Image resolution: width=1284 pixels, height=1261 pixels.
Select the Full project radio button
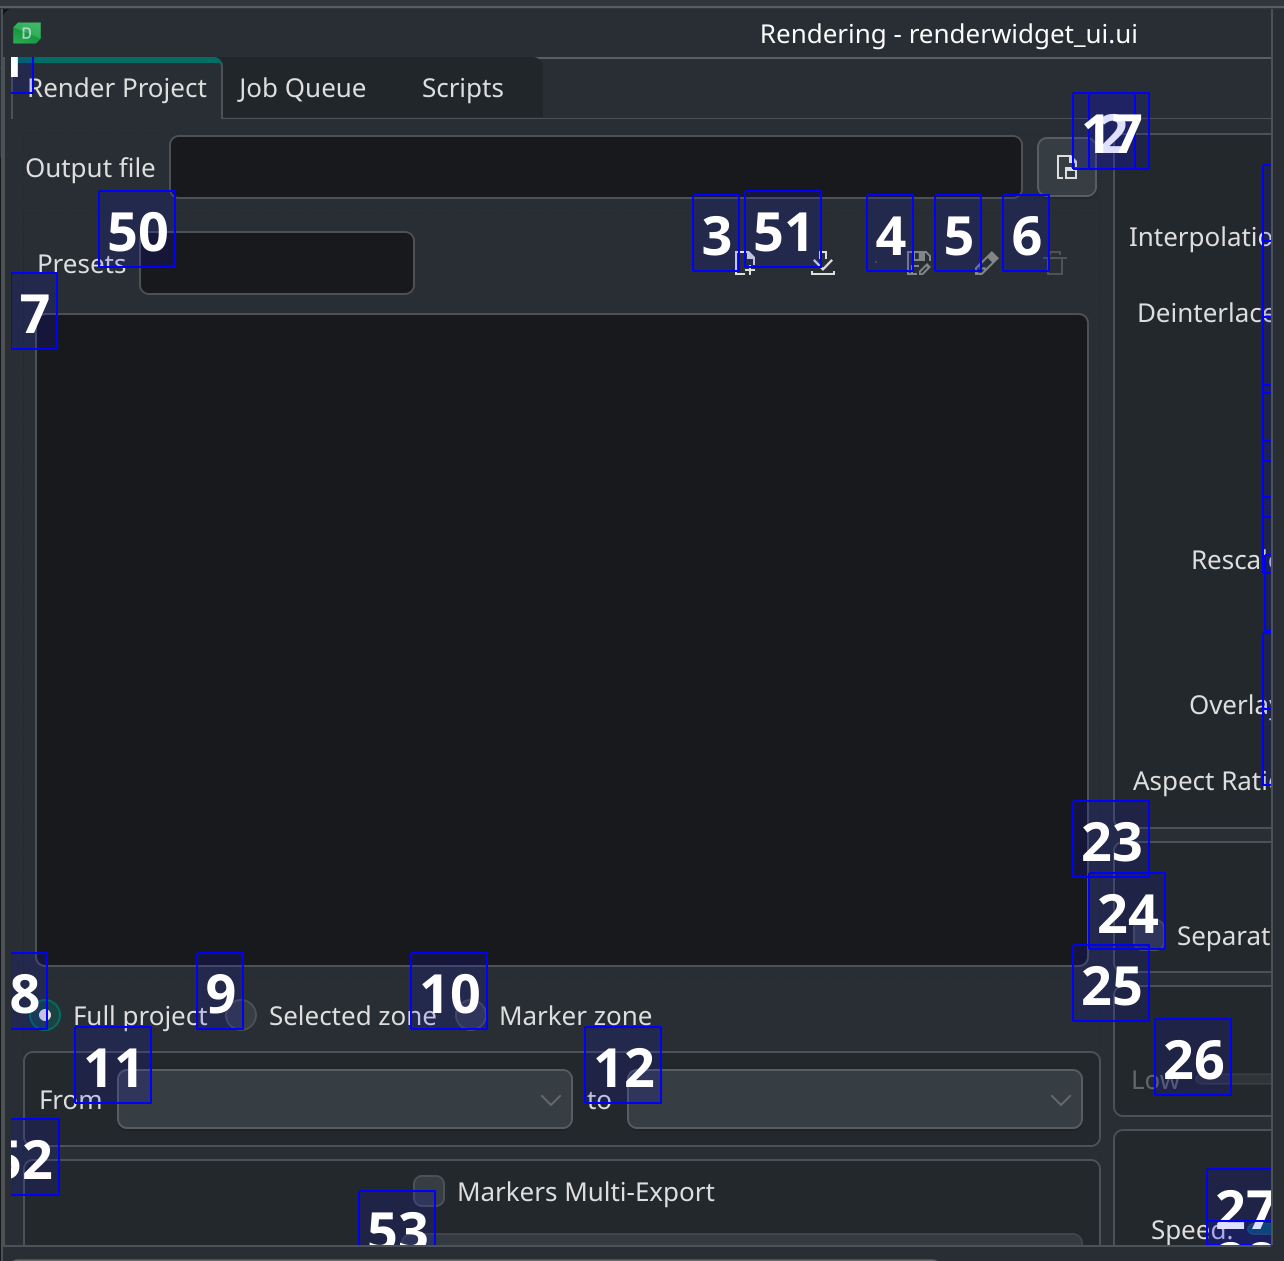click(x=44, y=1015)
